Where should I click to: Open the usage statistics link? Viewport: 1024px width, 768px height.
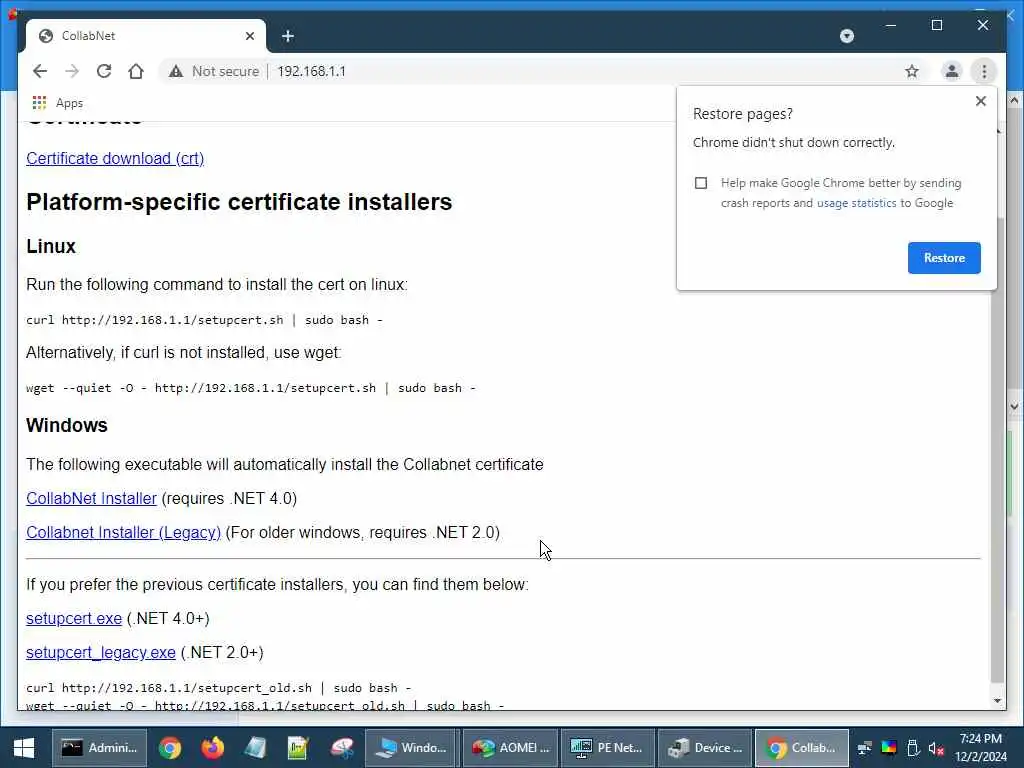(x=856, y=203)
